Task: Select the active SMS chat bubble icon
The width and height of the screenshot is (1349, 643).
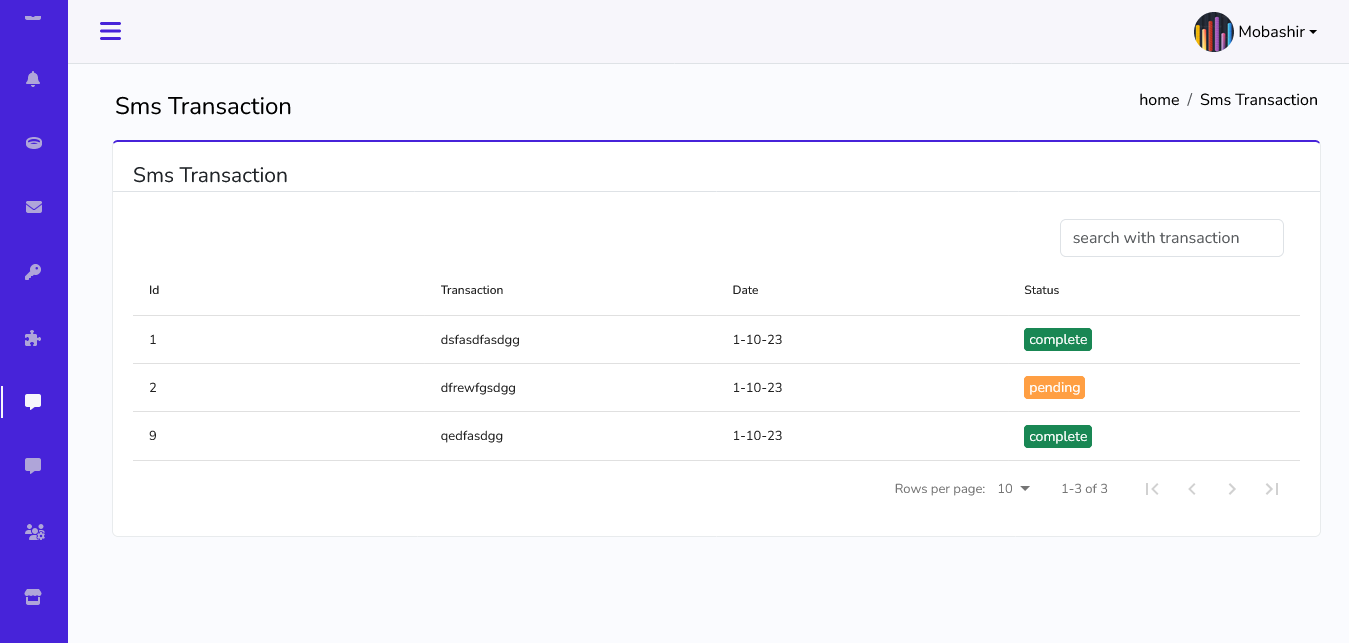Action: (33, 401)
